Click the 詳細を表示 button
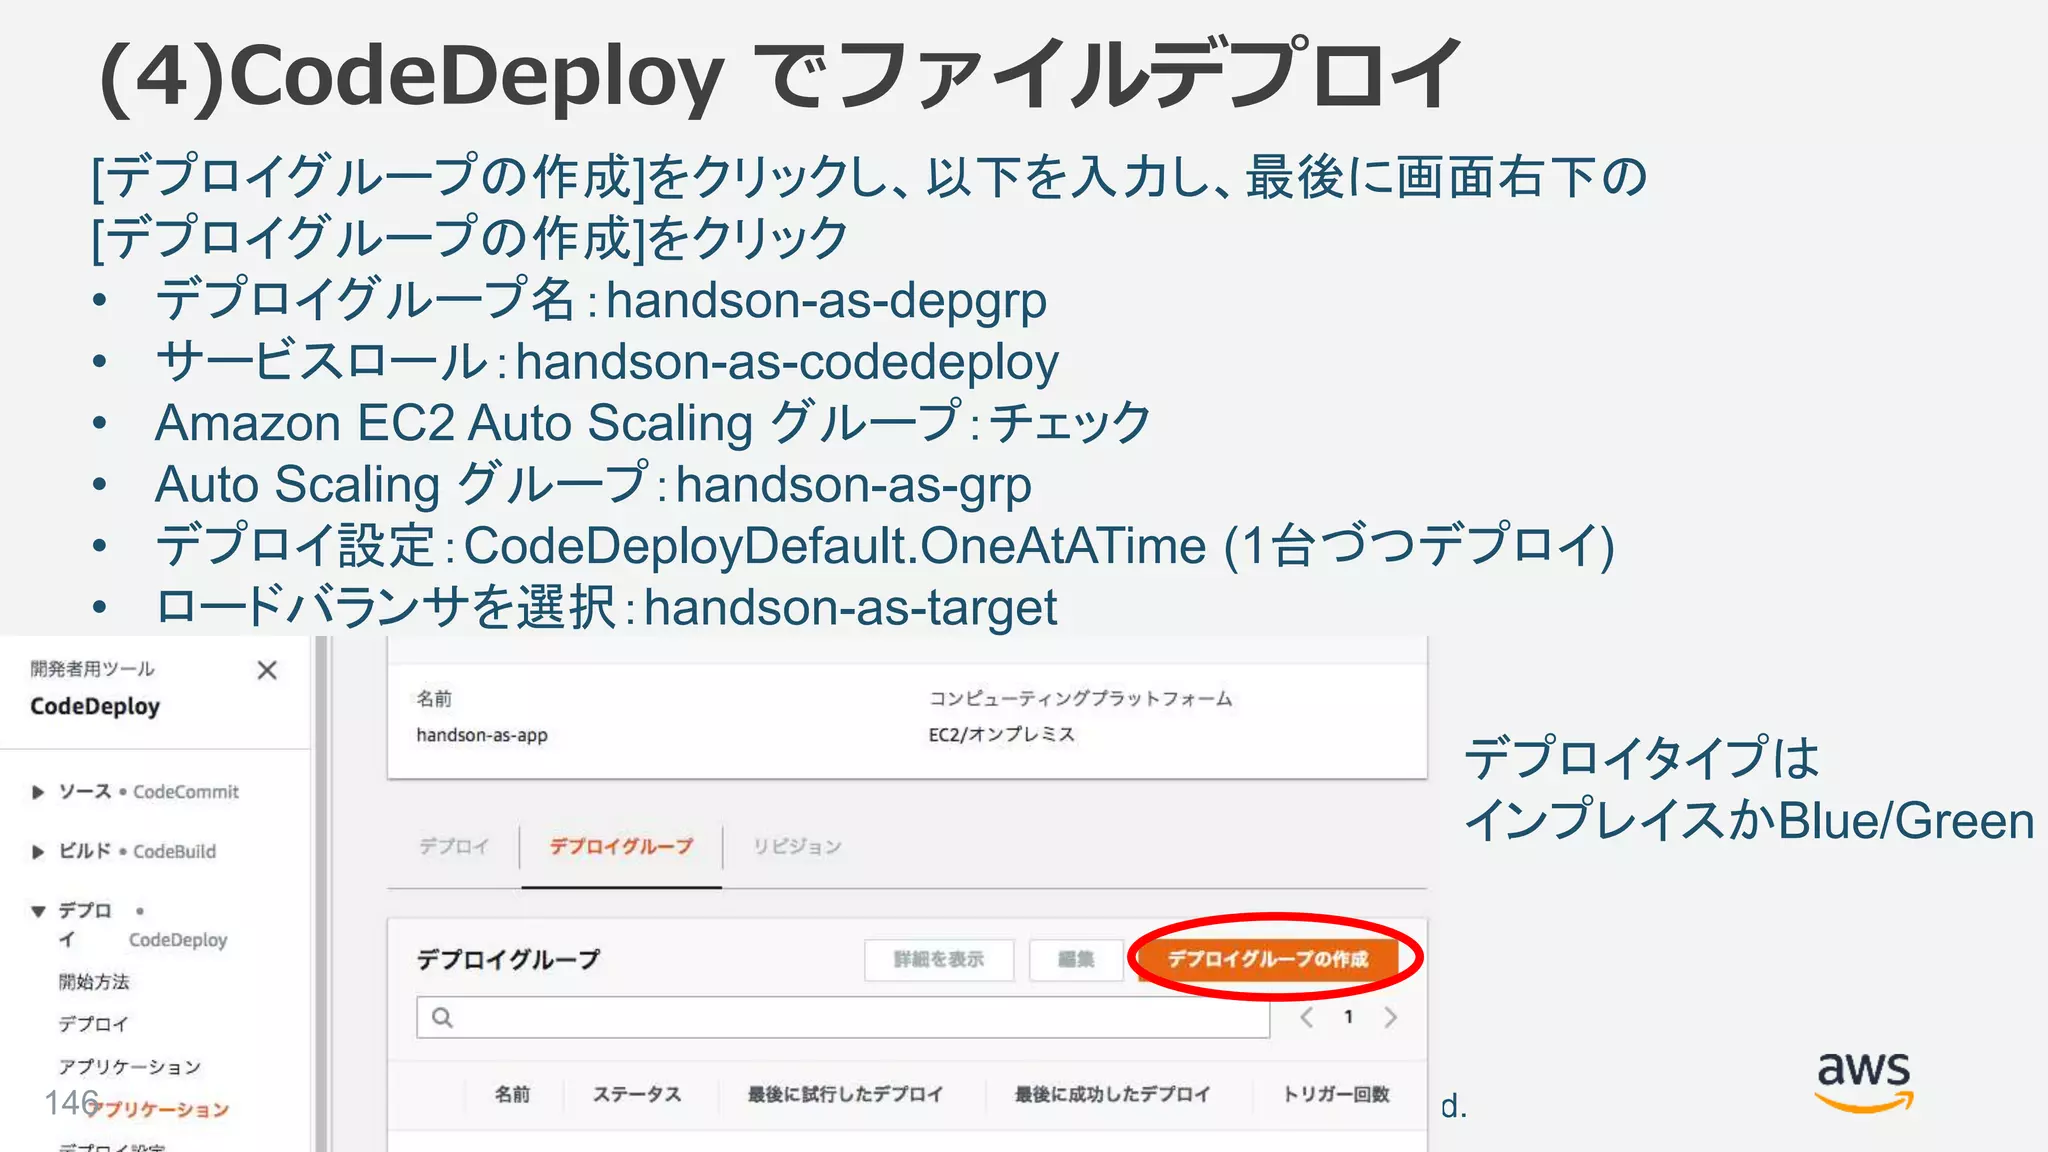The image size is (2048, 1152). click(x=939, y=960)
